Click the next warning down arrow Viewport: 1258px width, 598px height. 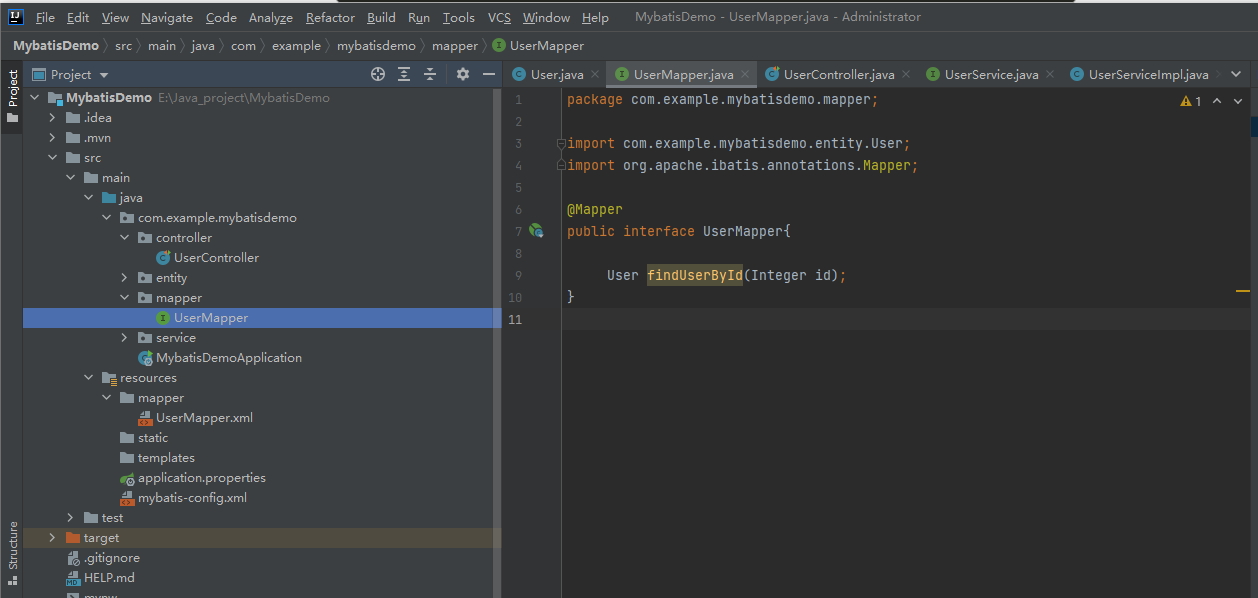tap(1238, 100)
